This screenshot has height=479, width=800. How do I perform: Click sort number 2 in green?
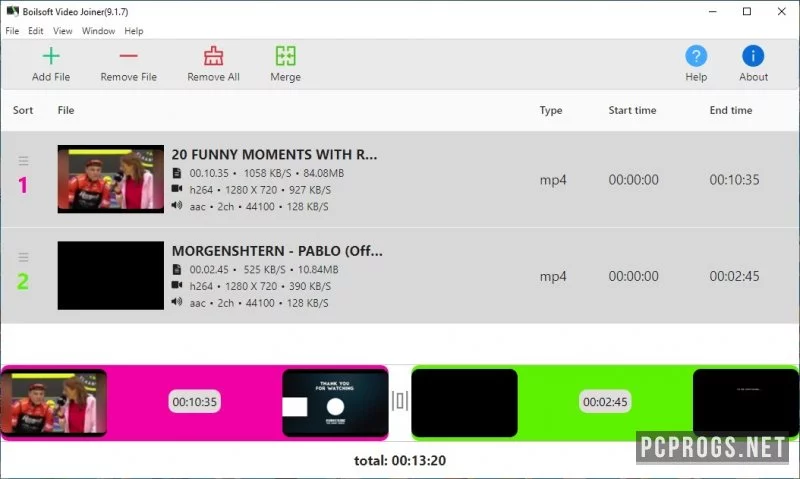click(23, 282)
